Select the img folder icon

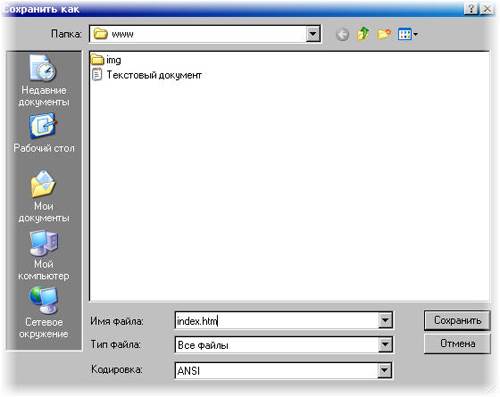(x=97, y=60)
